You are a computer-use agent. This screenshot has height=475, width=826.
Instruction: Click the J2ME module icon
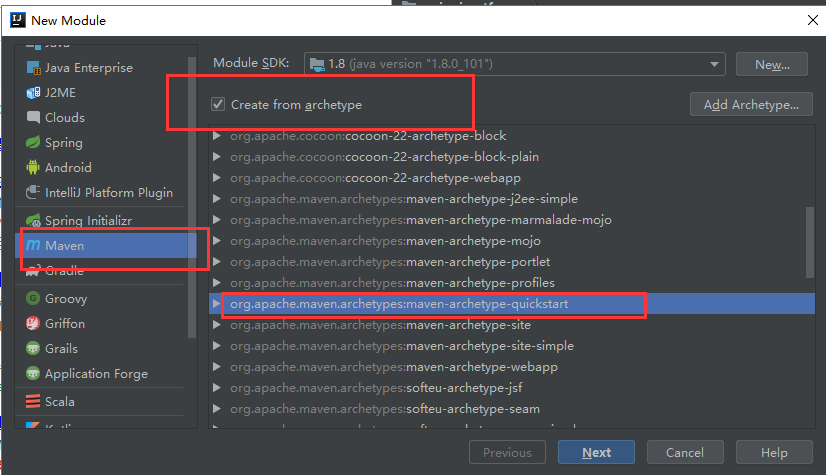(33, 93)
